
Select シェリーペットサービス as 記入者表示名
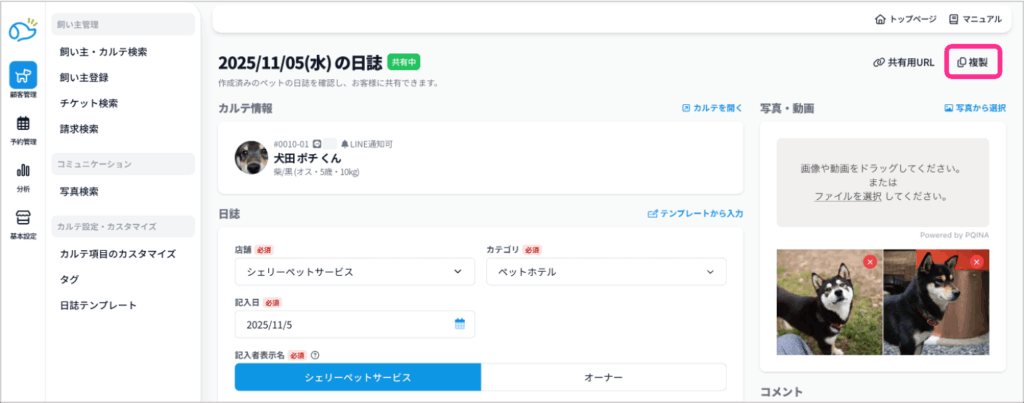point(358,377)
